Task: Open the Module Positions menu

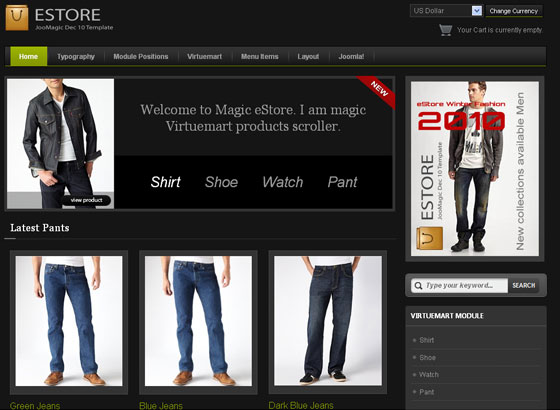Action: (x=141, y=56)
